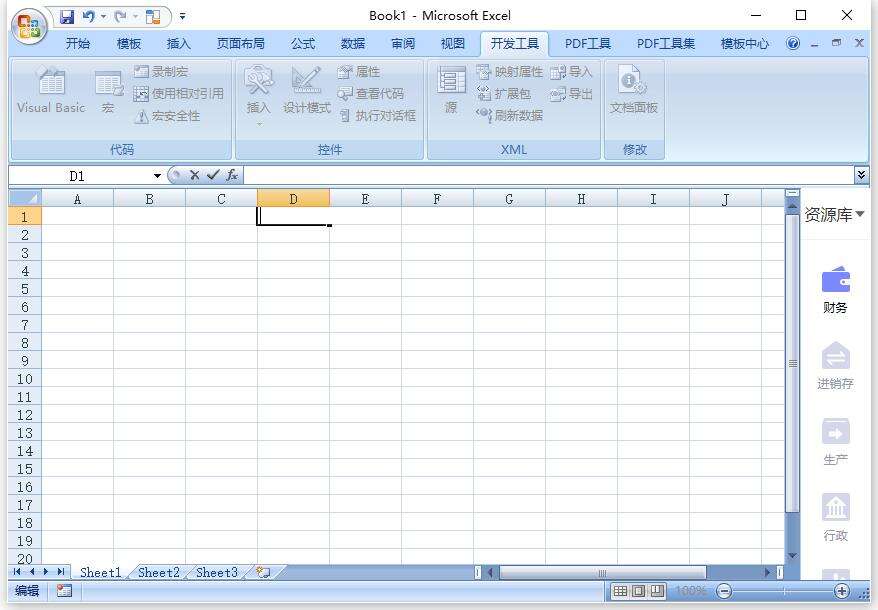Click Refresh Data (刷新数据)
878x610 pixels.
point(510,115)
